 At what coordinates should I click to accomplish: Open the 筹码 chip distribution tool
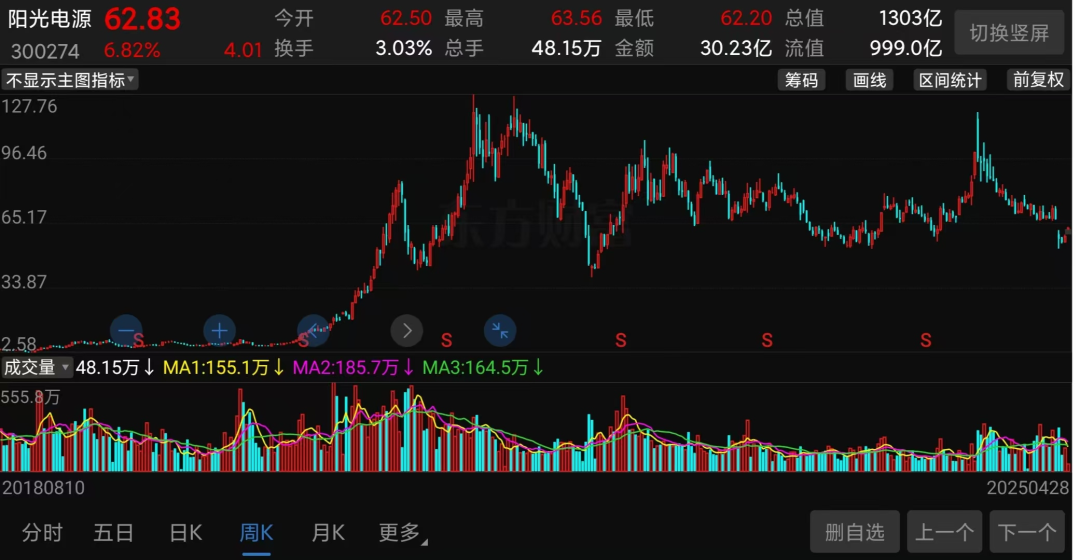[801, 80]
